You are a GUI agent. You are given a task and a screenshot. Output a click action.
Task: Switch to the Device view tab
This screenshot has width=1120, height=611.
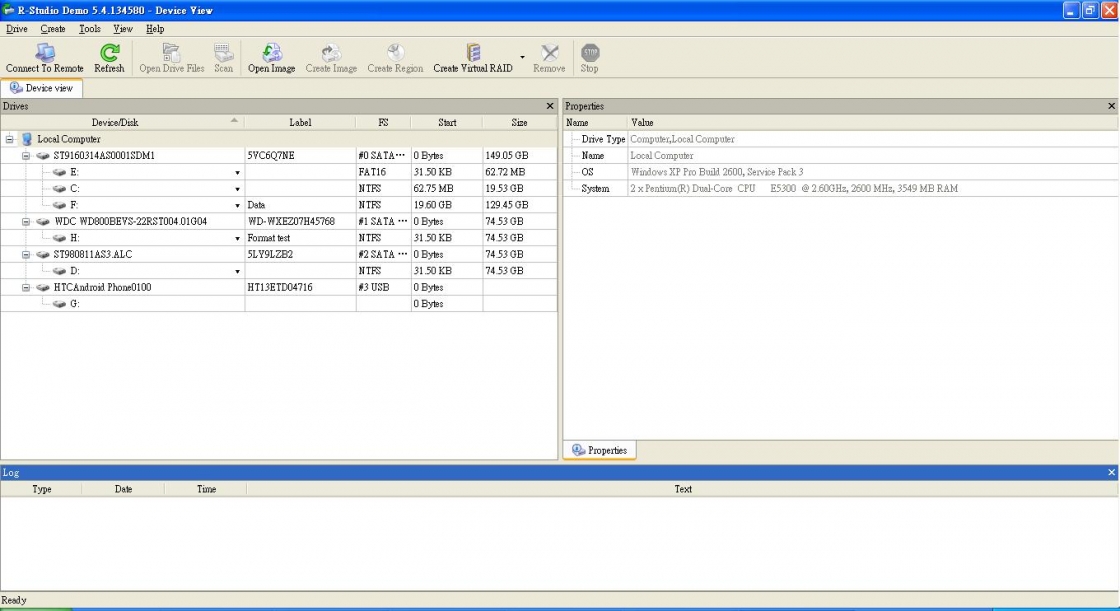(41, 88)
